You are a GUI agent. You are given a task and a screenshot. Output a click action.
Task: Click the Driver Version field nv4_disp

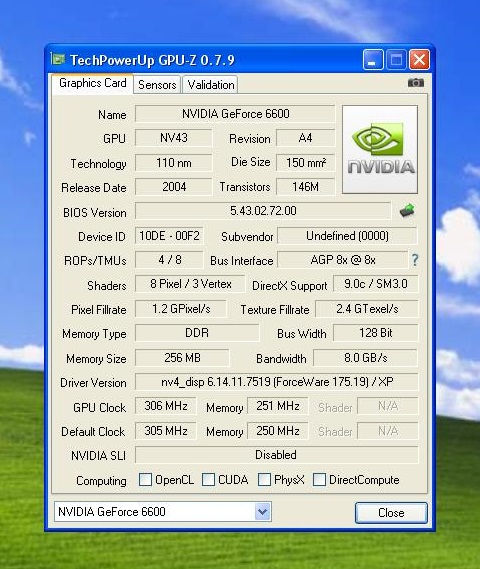click(x=277, y=382)
